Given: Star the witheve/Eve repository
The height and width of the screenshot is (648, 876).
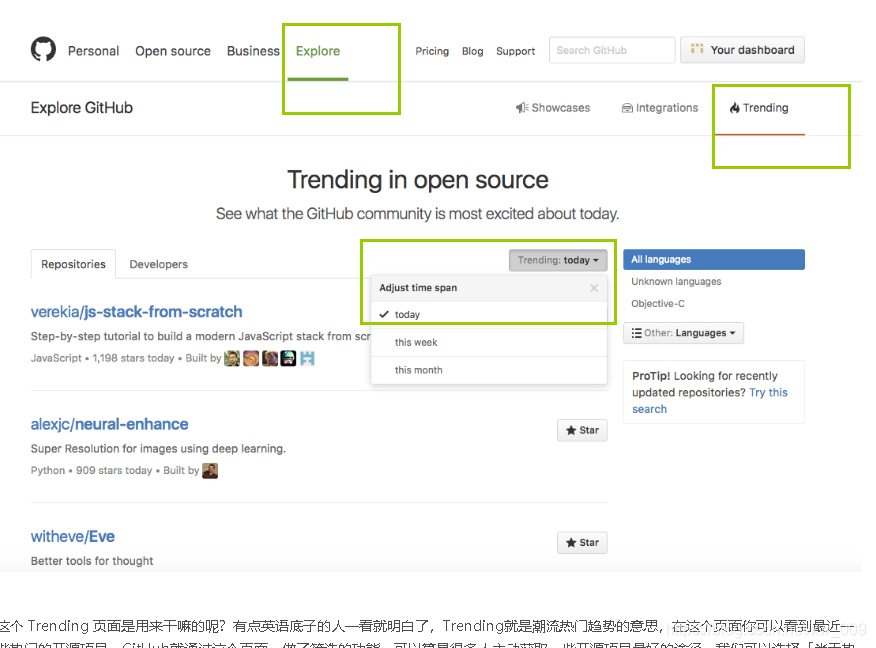Looking at the screenshot, I should (x=582, y=542).
